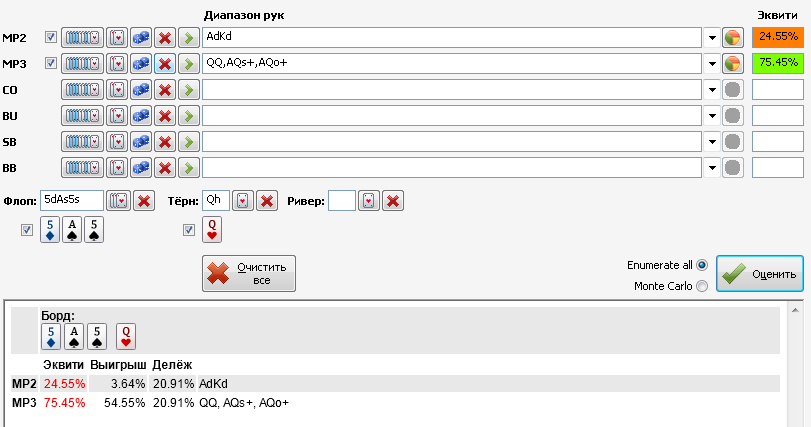Open turn card picker icon

click(x=243, y=201)
